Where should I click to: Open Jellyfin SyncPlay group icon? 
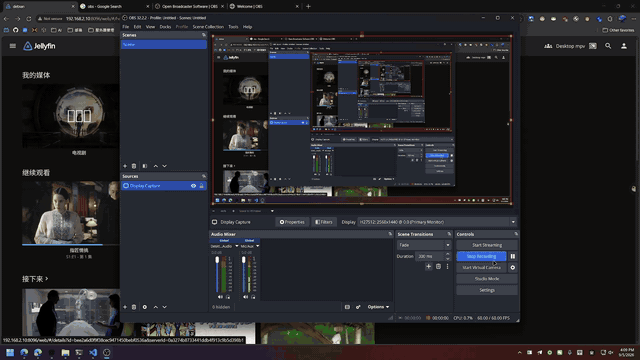[548, 46]
